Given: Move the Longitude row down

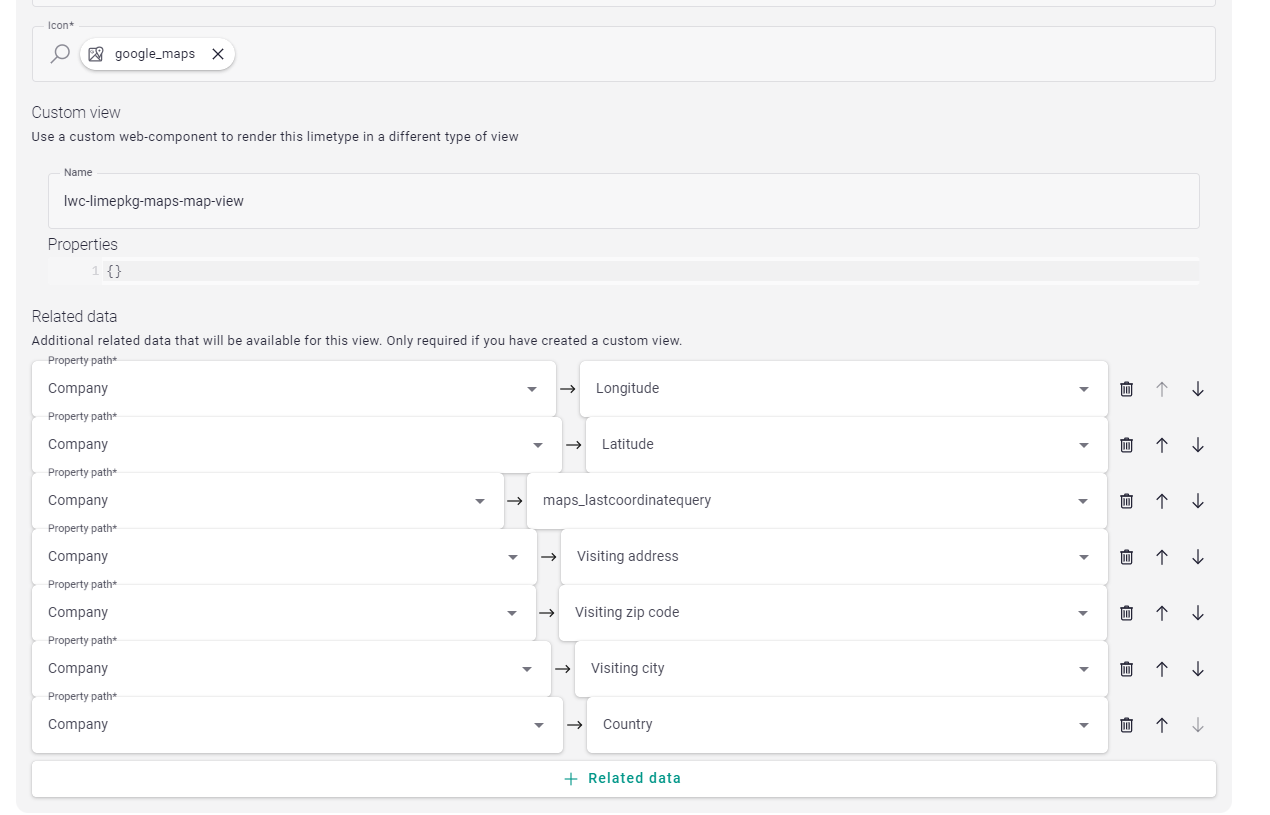Looking at the screenshot, I should pyautogui.click(x=1198, y=389).
